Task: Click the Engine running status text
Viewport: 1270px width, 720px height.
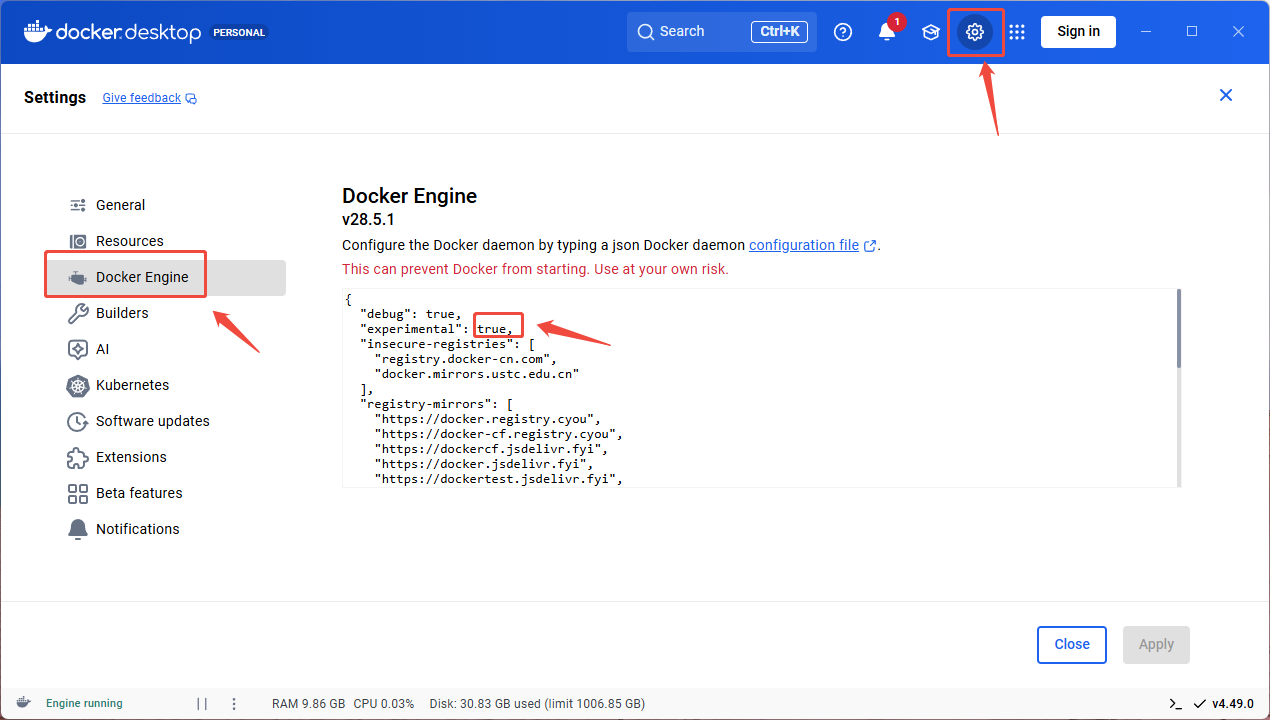Action: pos(84,704)
